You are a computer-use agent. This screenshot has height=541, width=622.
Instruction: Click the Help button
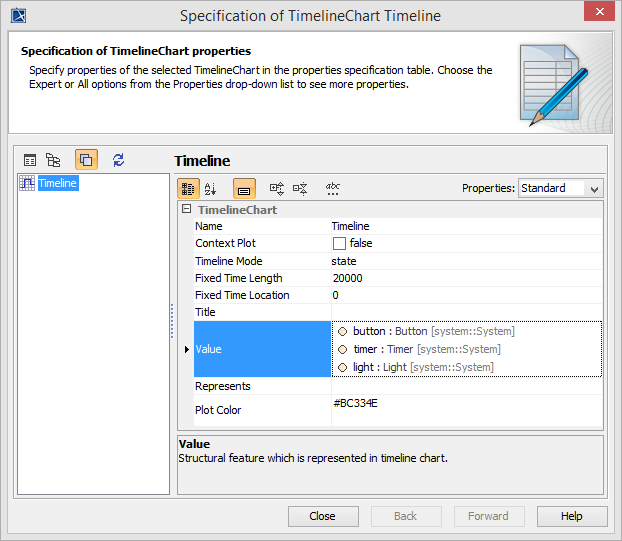572,516
